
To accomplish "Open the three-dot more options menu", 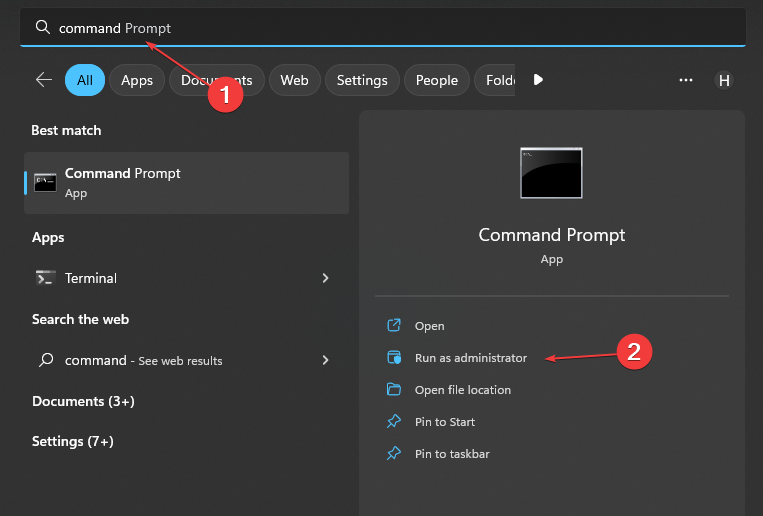I will click(x=686, y=80).
